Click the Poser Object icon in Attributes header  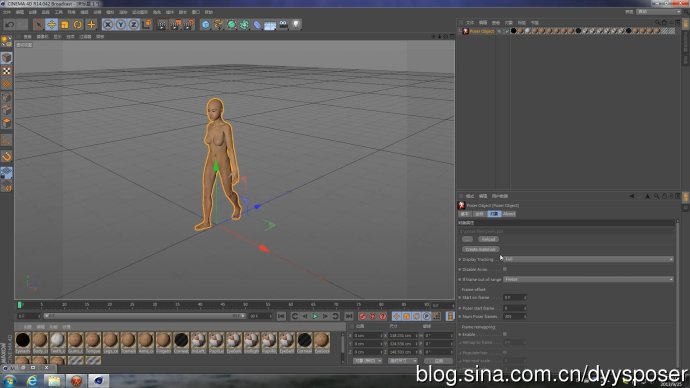point(462,205)
